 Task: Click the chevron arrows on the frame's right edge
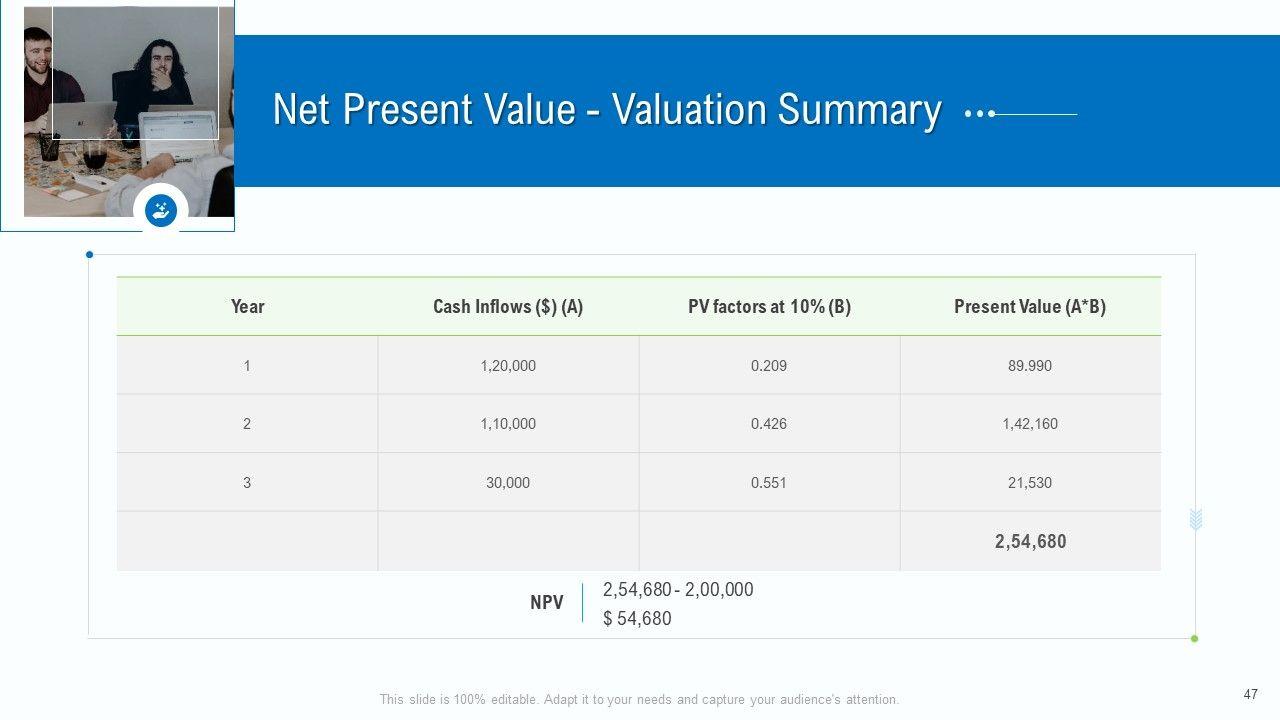coord(1195,519)
